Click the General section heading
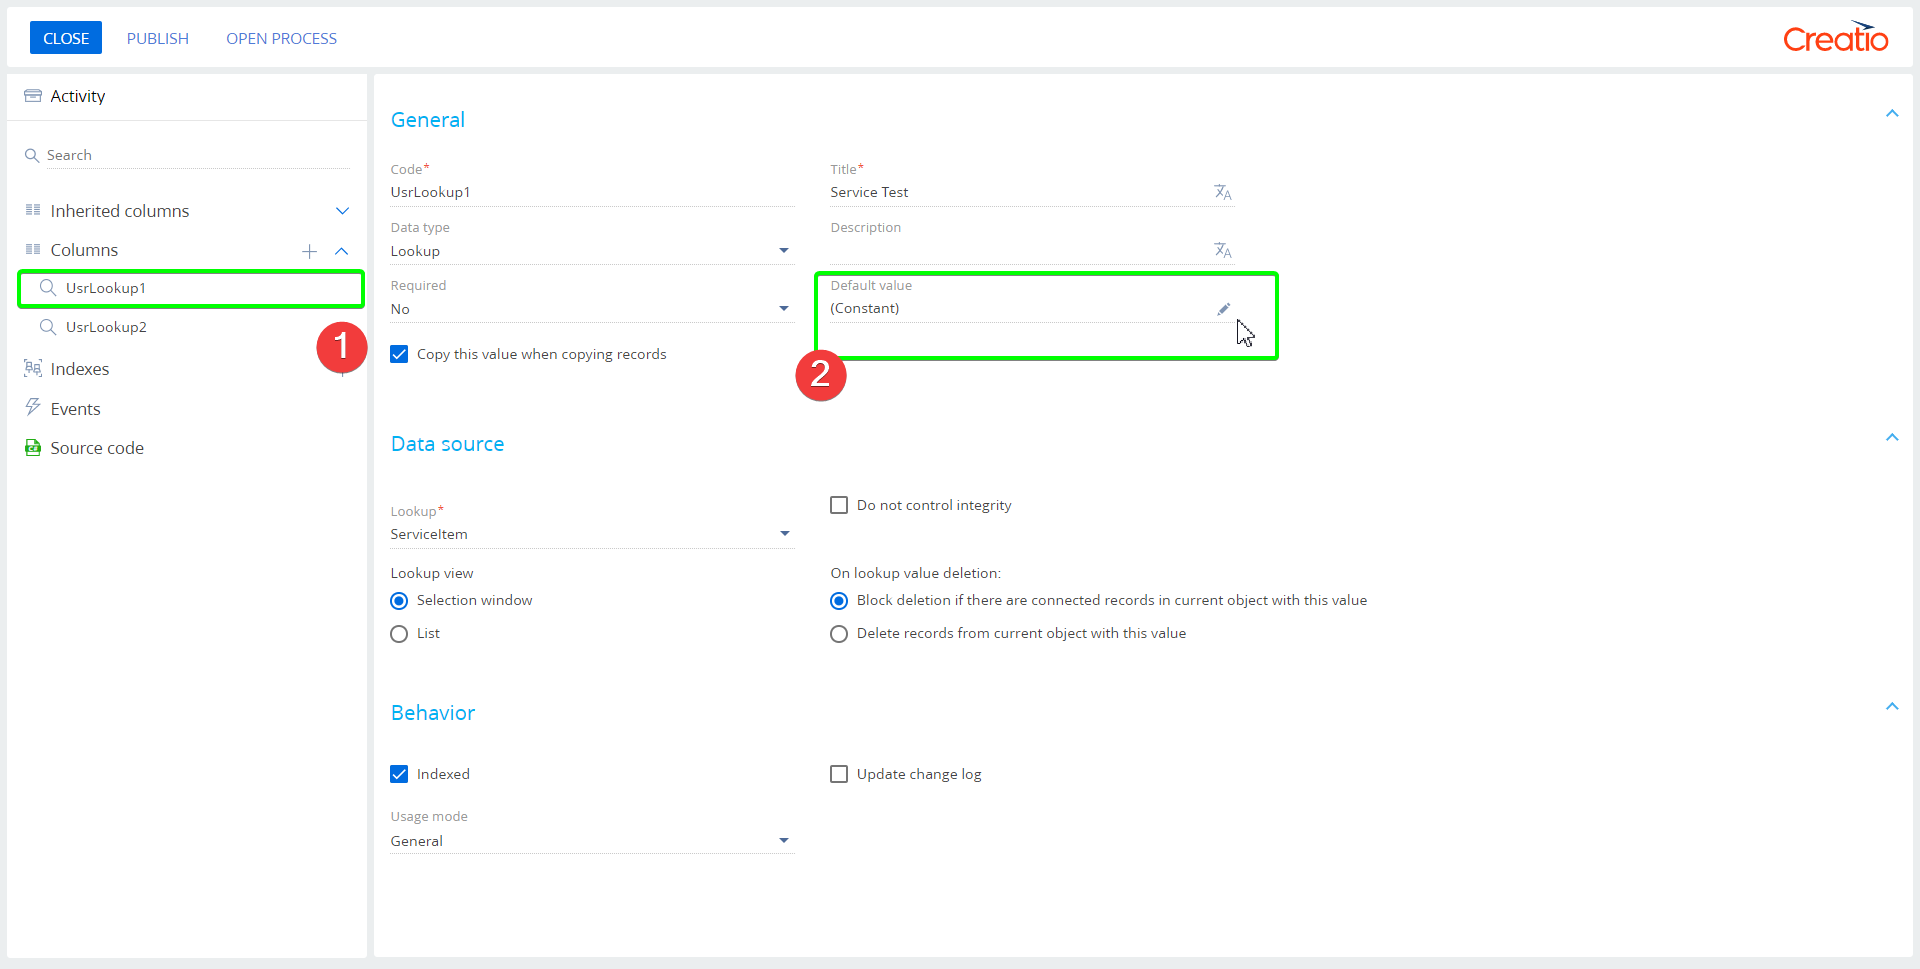 click(428, 120)
